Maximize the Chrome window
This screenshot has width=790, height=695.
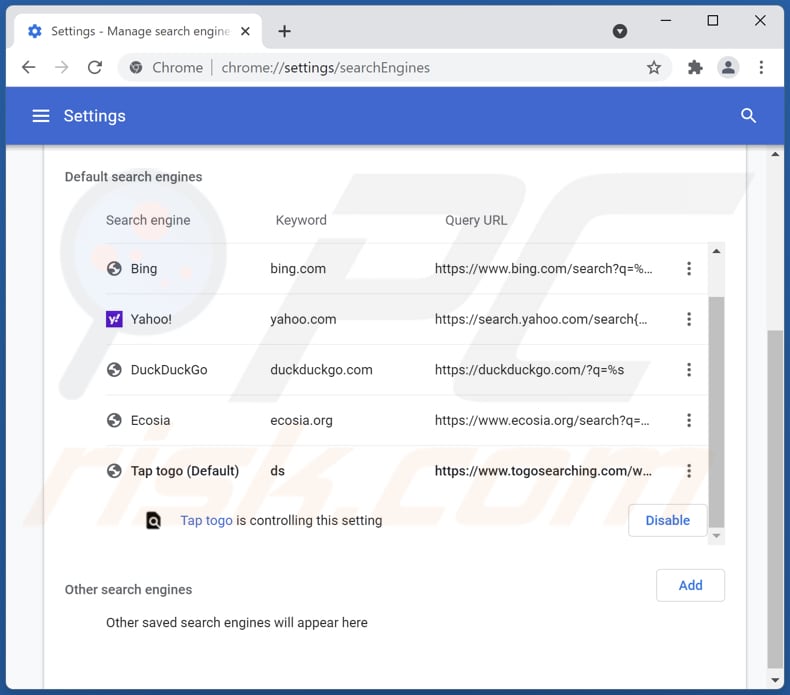coord(712,21)
